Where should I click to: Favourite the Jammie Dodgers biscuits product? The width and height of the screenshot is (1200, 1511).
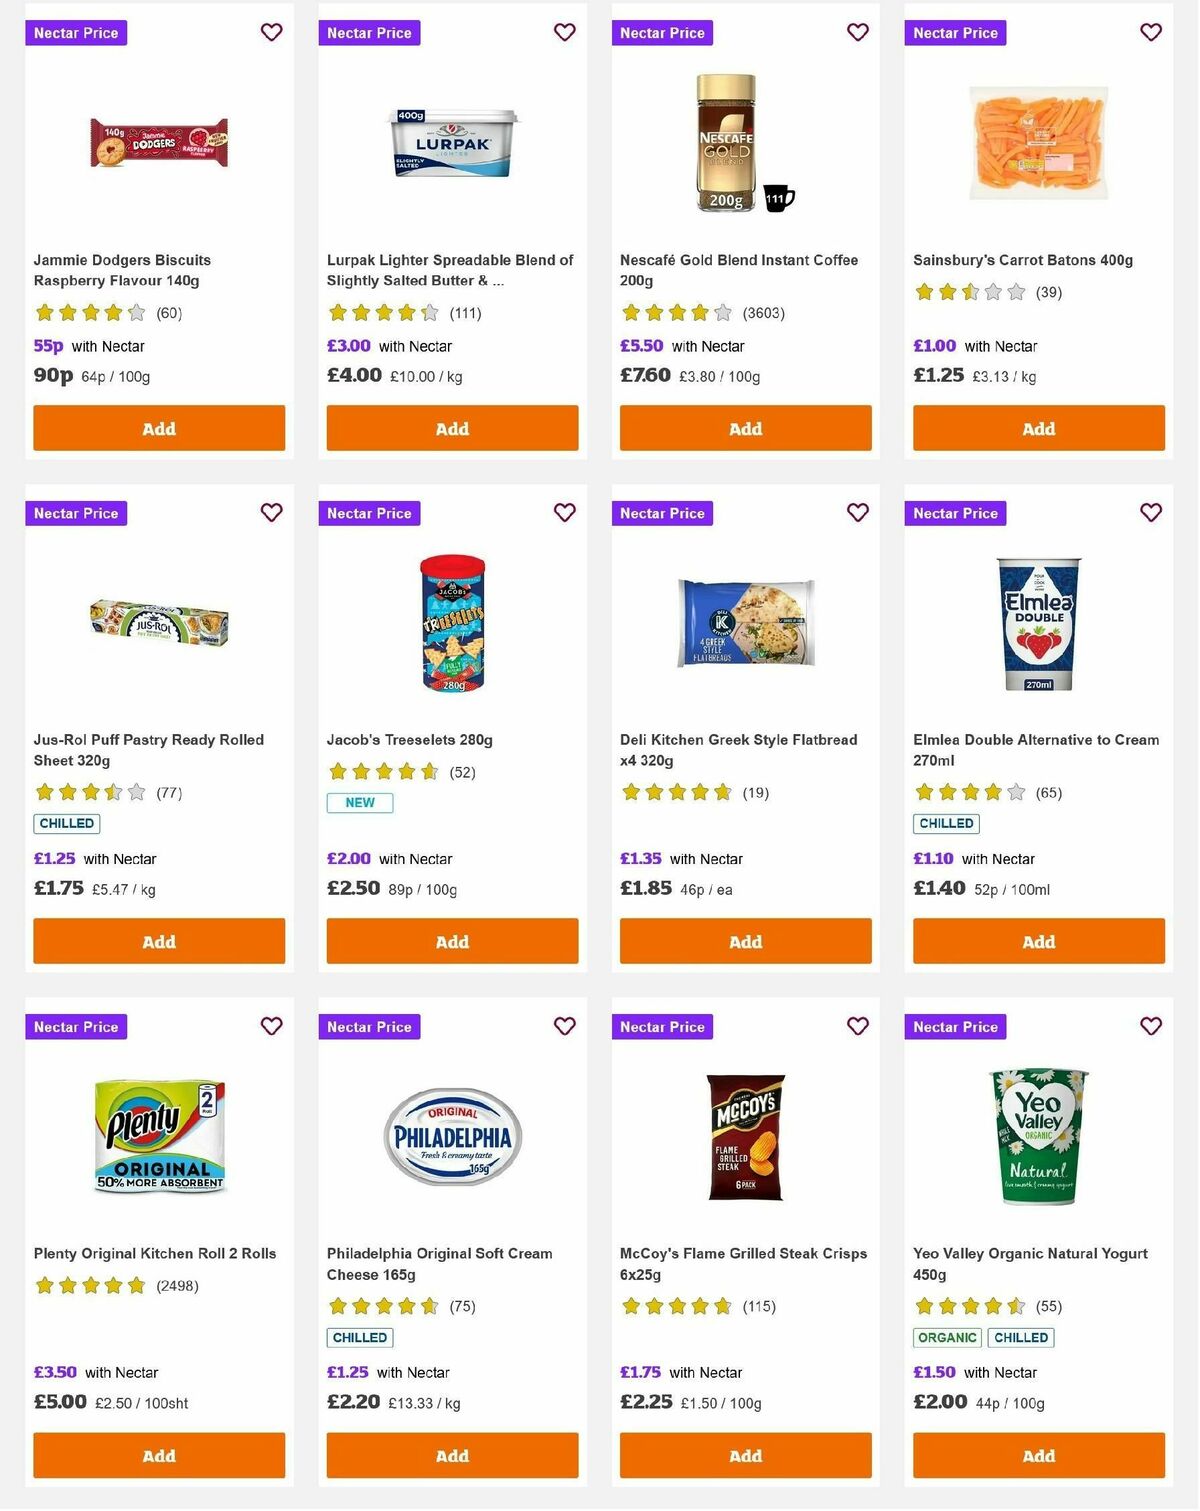click(x=271, y=32)
